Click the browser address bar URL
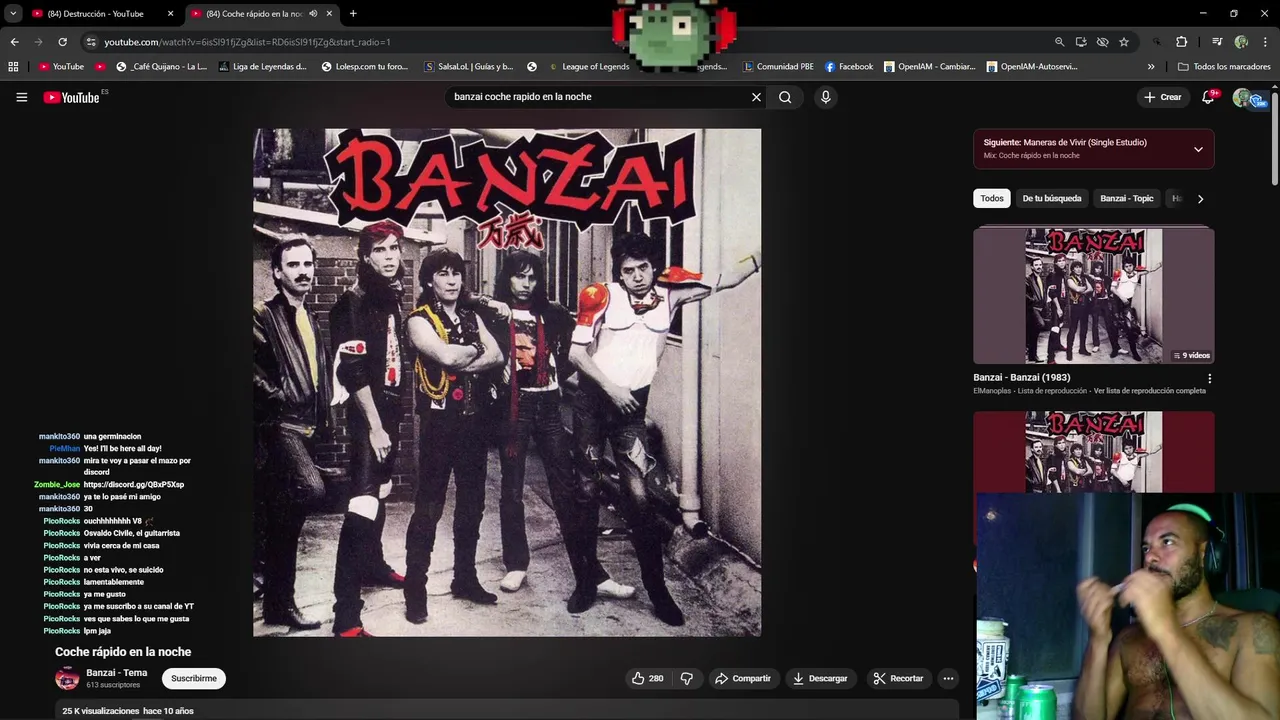1280x720 pixels. click(x=247, y=42)
